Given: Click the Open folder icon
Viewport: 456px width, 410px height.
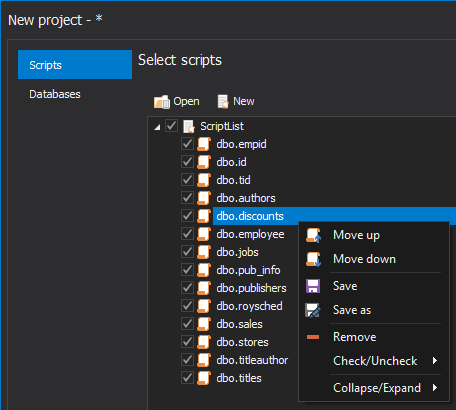Looking at the screenshot, I should coord(162,102).
